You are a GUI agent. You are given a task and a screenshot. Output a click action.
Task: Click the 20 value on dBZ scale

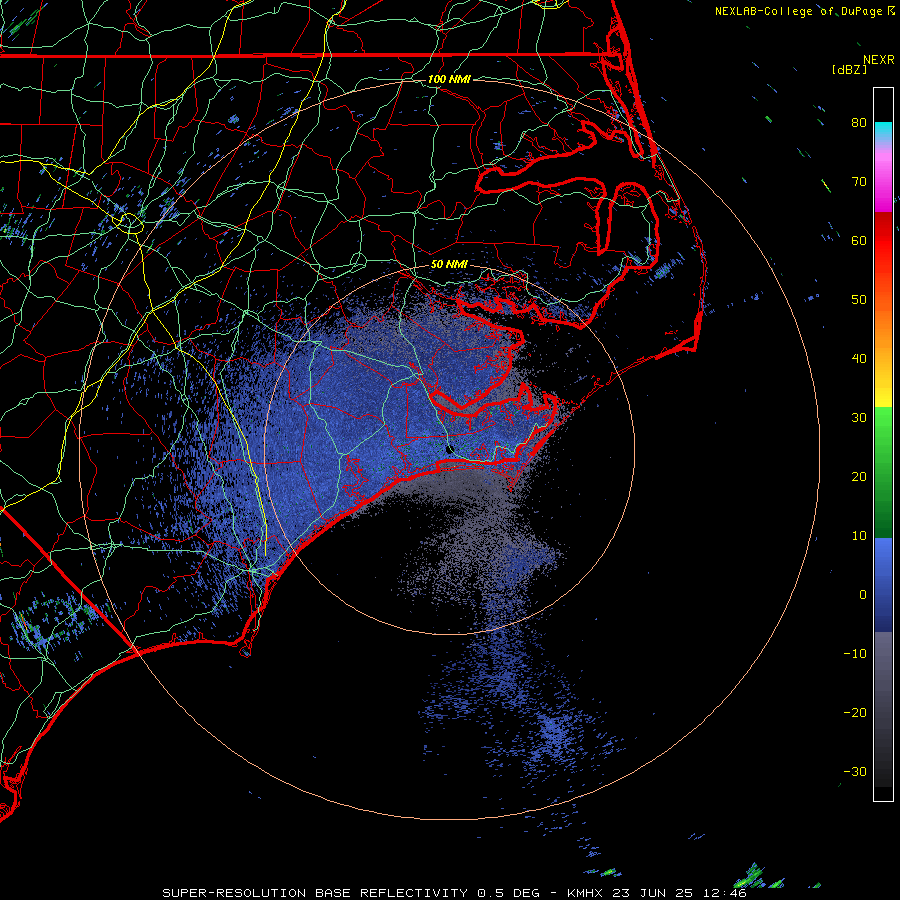[x=859, y=477]
